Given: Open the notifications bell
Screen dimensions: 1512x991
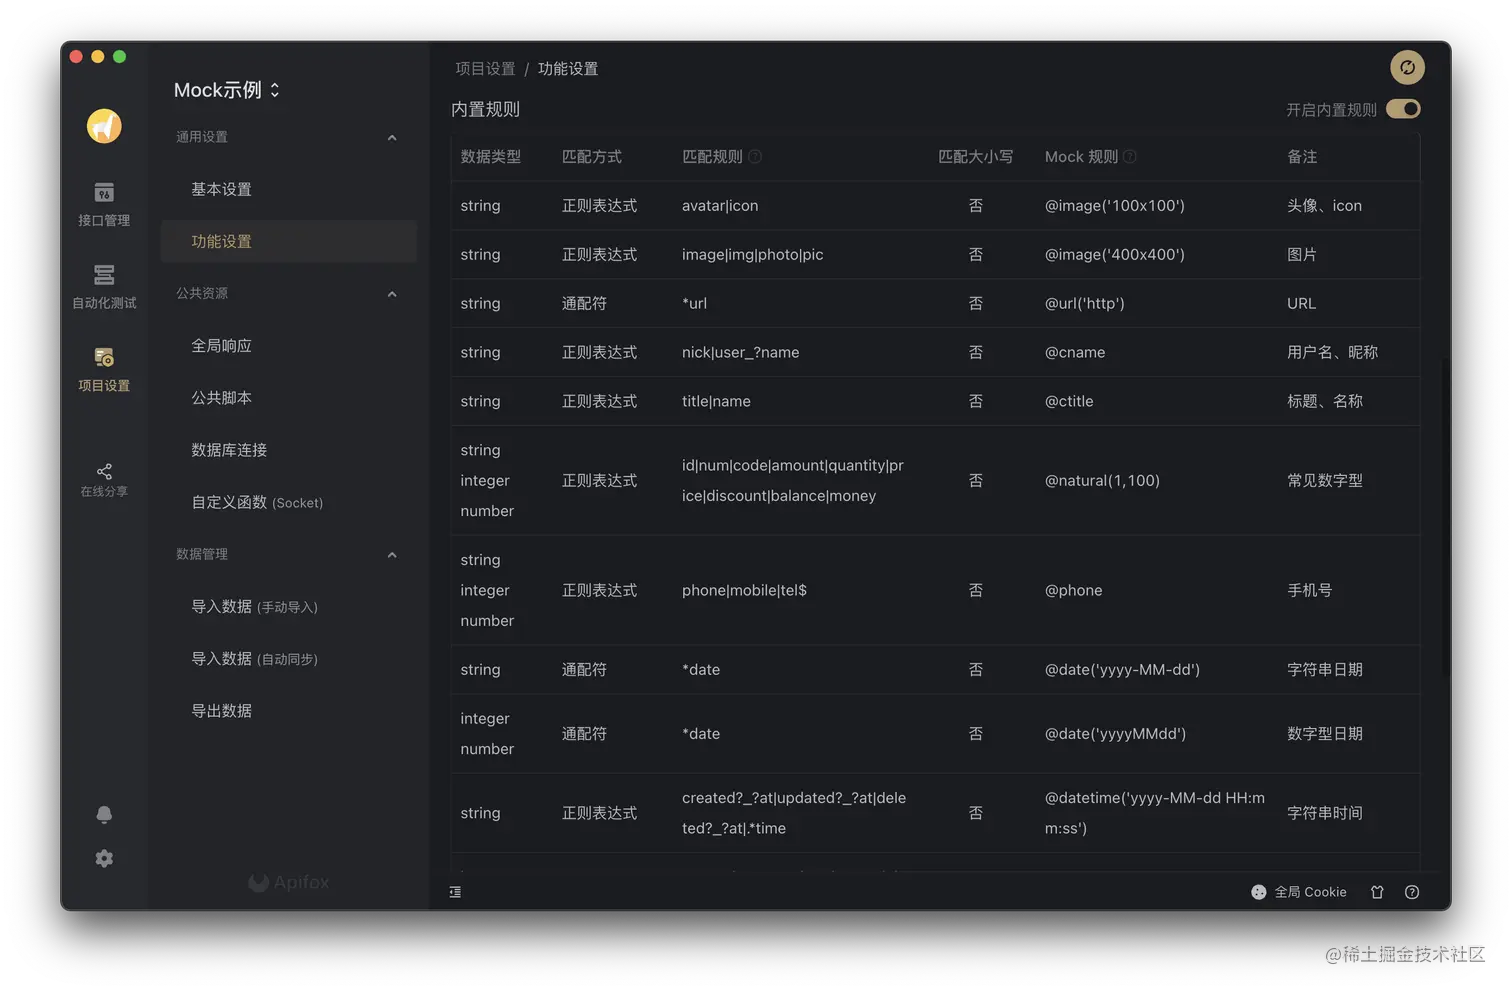Looking at the screenshot, I should click(103, 815).
